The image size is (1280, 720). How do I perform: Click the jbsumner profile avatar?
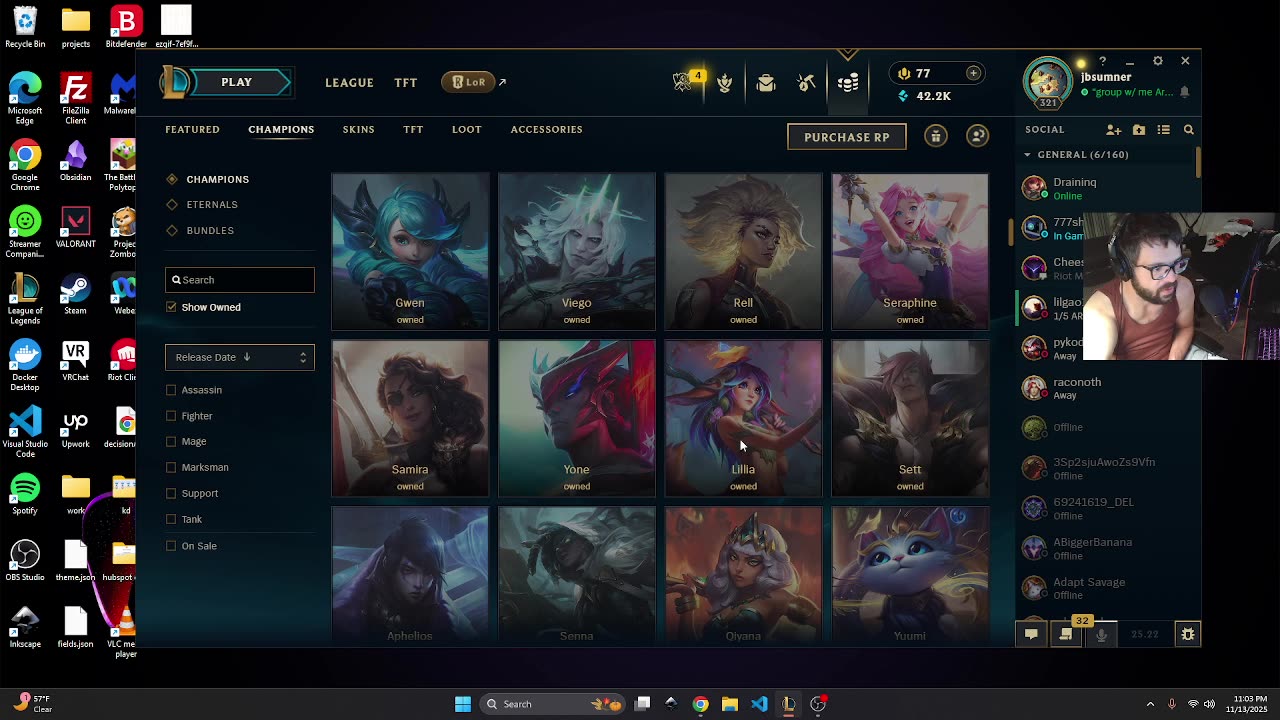tap(1048, 80)
